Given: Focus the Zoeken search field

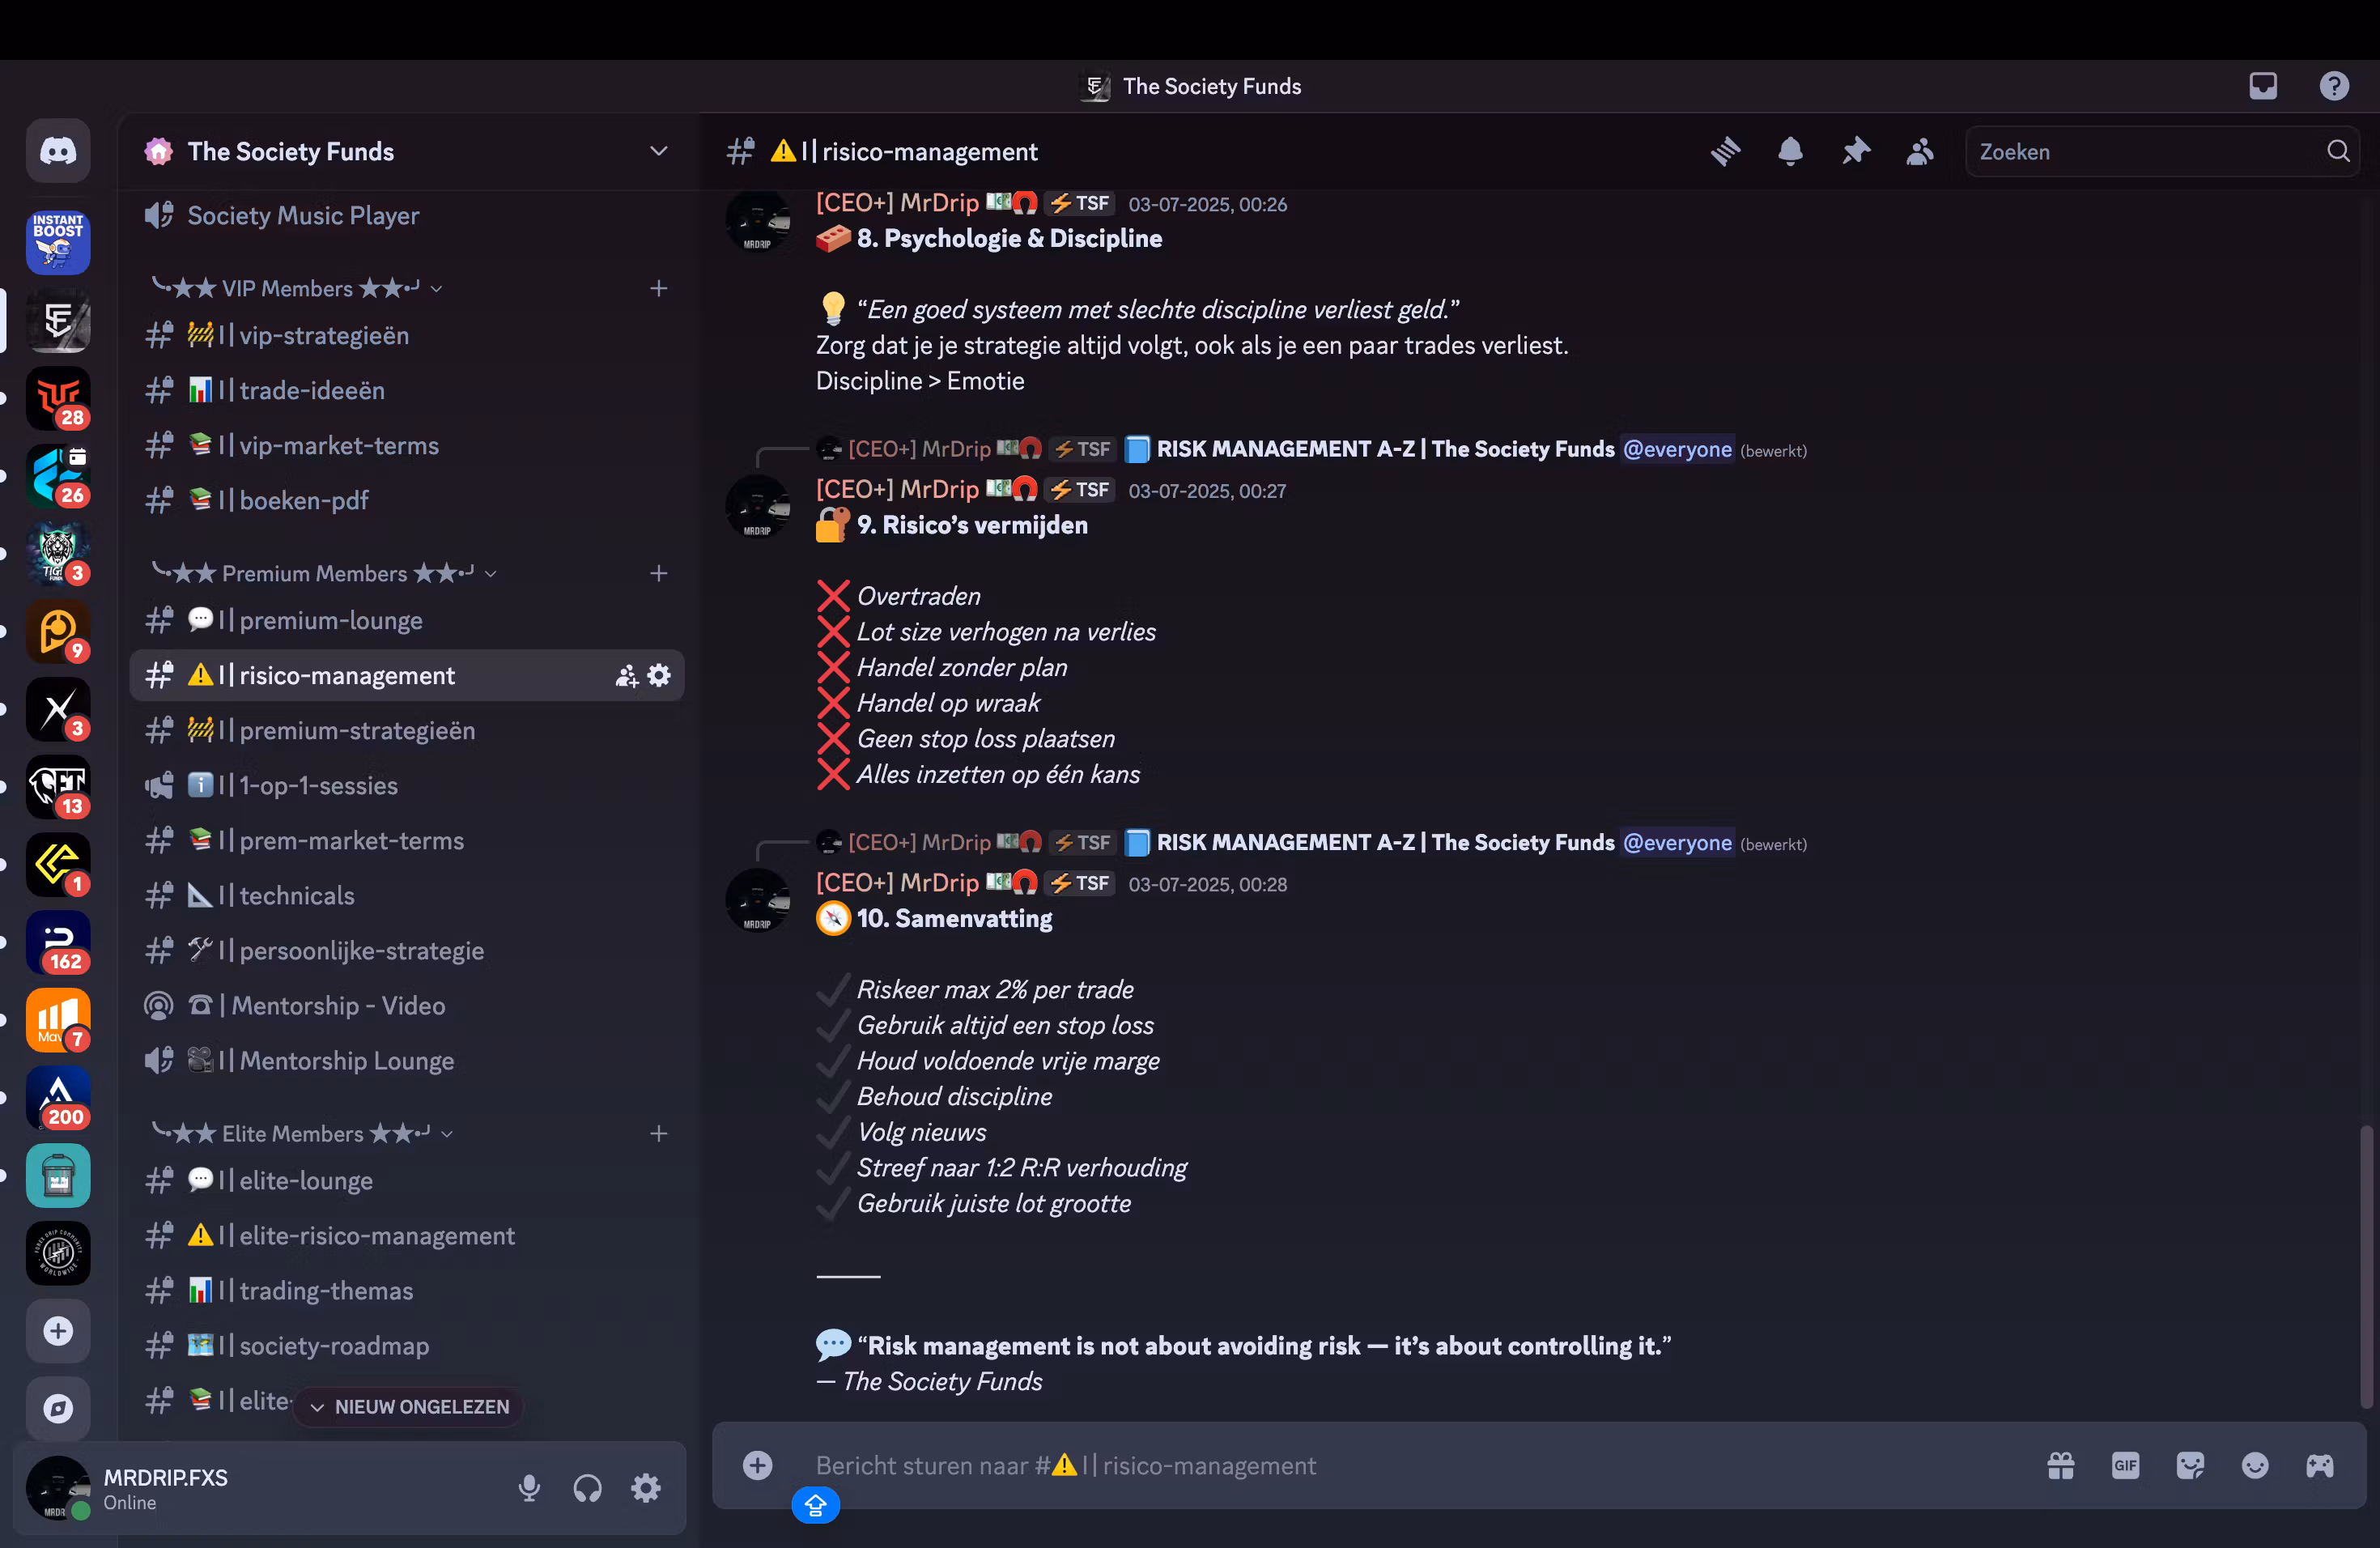Looking at the screenshot, I should (2162, 151).
